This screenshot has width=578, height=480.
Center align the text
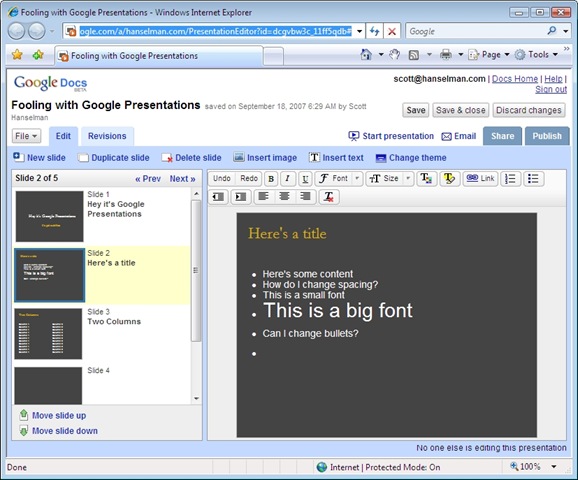pyautogui.click(x=284, y=196)
